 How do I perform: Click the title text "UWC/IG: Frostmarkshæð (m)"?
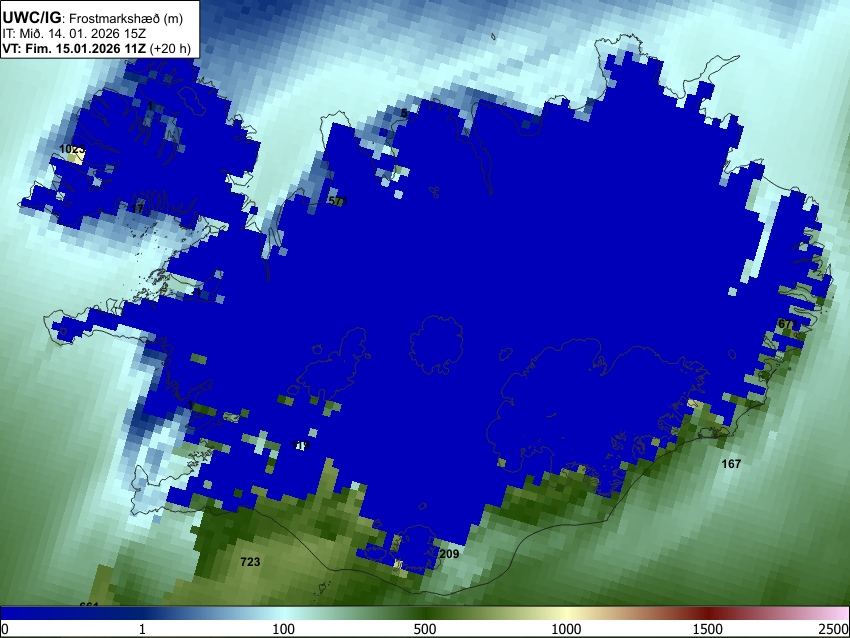coord(93,18)
